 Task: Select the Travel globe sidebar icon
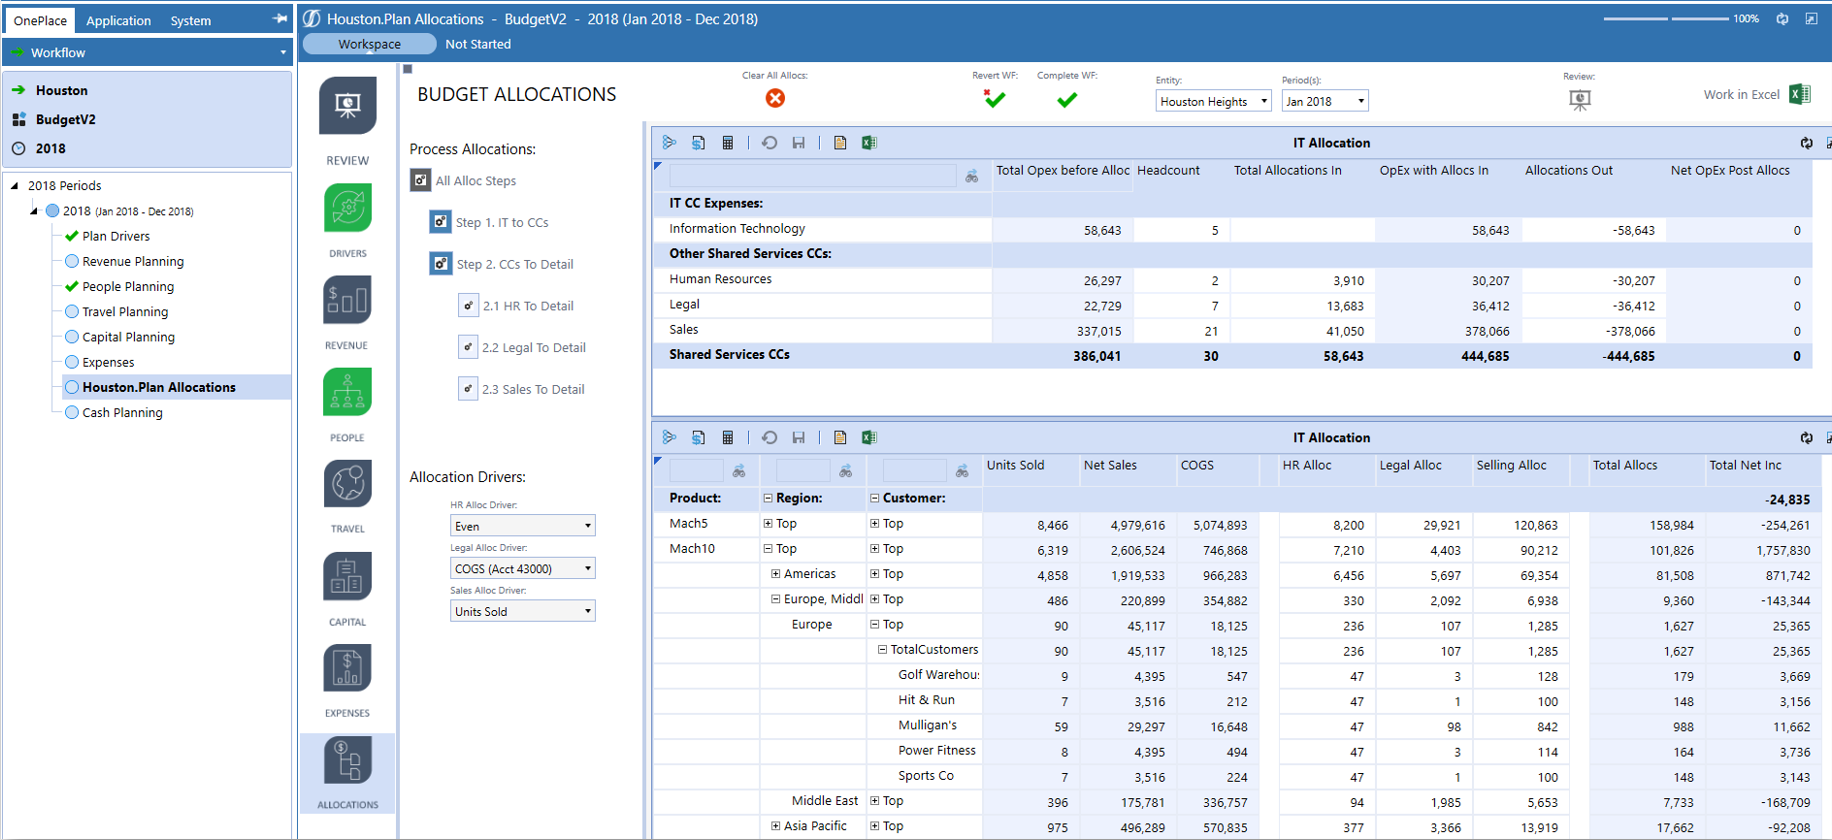[347, 485]
